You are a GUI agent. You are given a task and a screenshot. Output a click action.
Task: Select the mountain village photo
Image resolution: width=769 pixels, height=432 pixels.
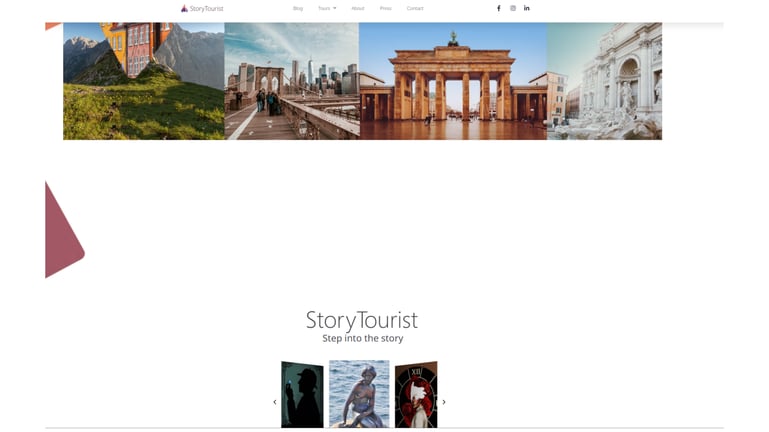click(x=144, y=81)
